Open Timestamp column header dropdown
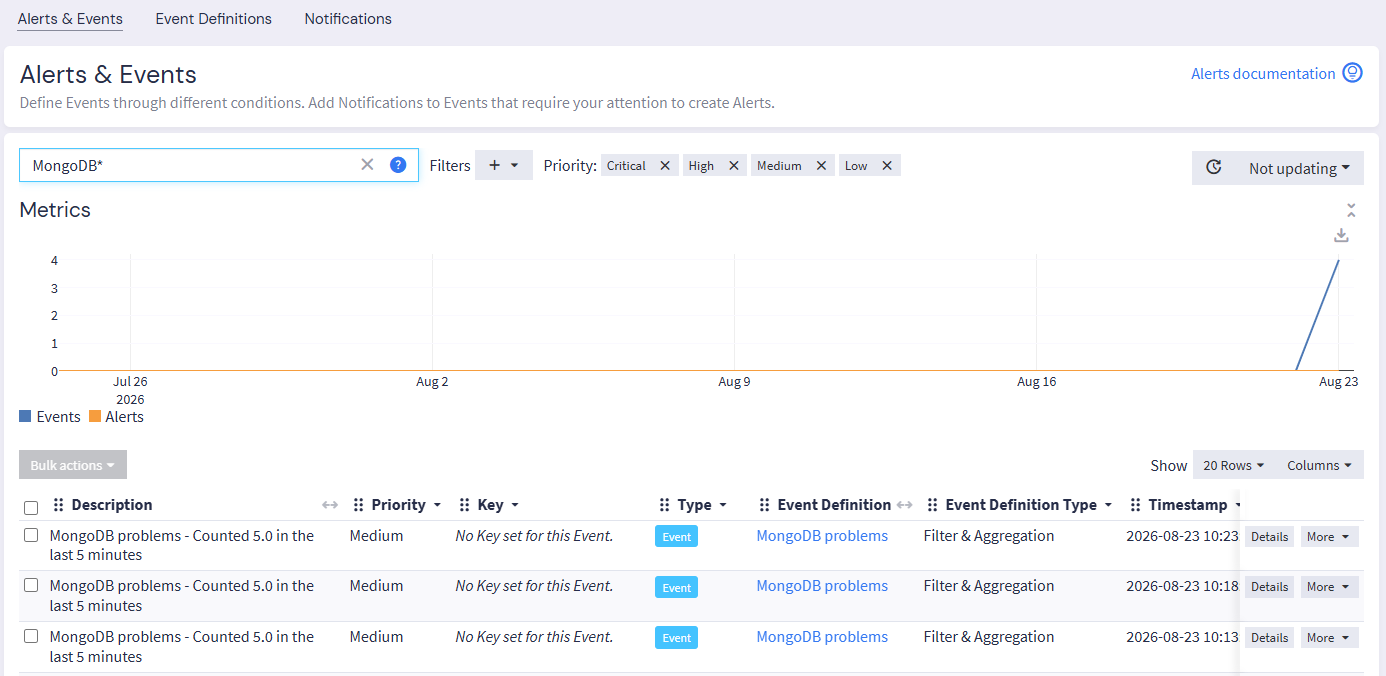Image resolution: width=1386 pixels, height=676 pixels. click(1238, 505)
